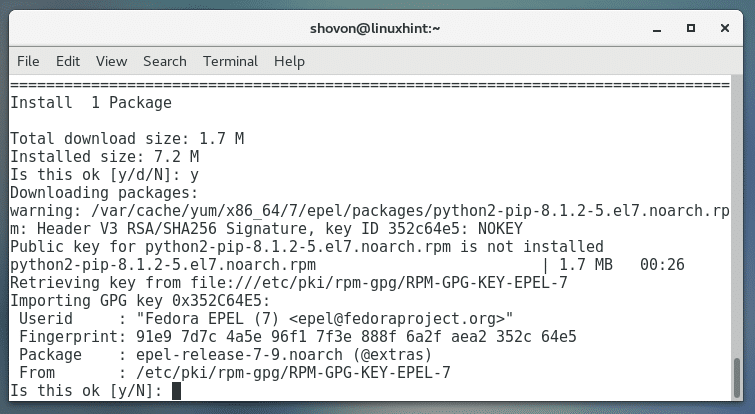Open the Search menu
Viewport: 755px width, 414px height.
point(165,61)
